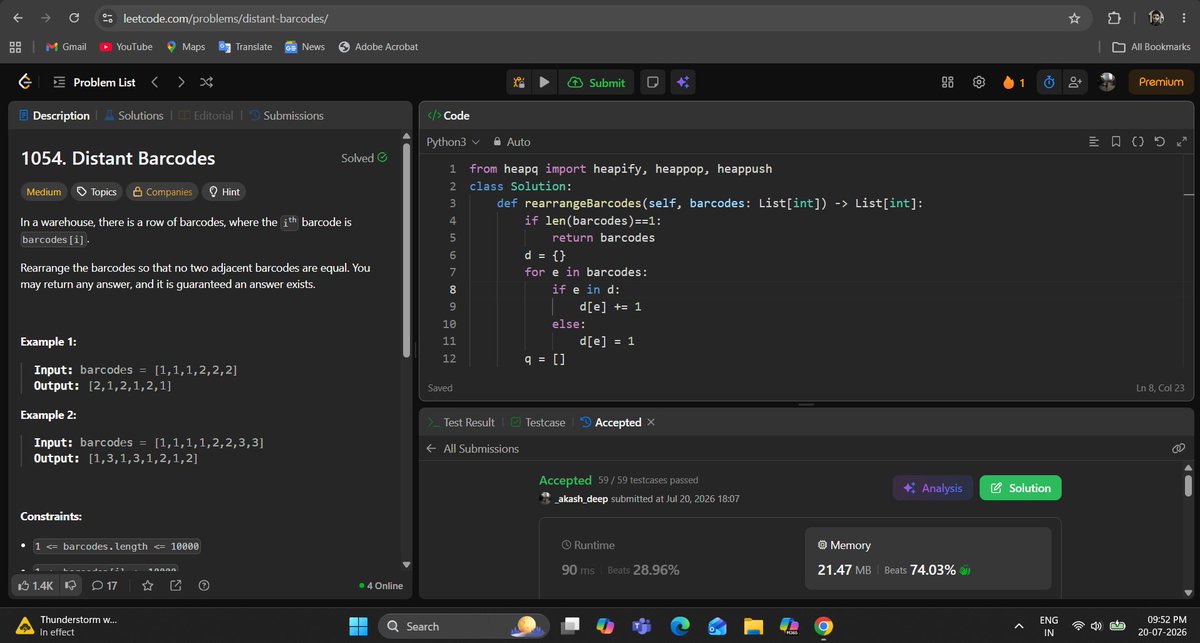Run the code with the play button
The width and height of the screenshot is (1200, 643).
pos(545,83)
